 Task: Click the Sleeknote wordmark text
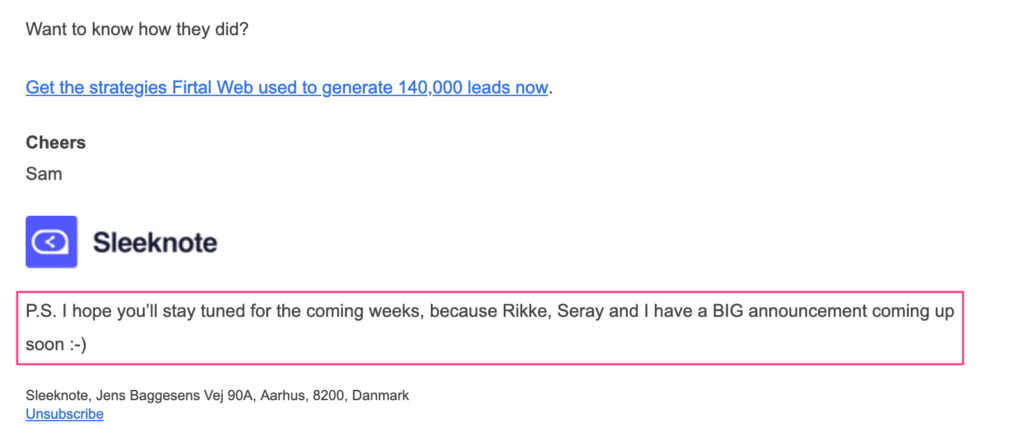155,242
